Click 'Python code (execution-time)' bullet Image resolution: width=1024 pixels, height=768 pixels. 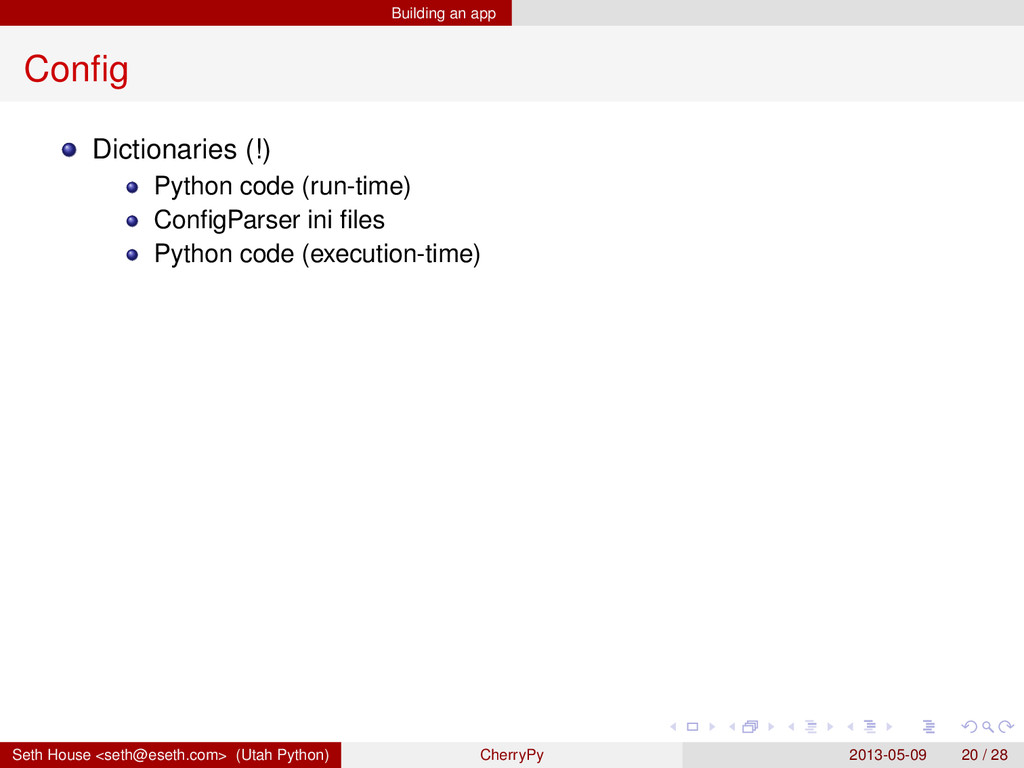pyautogui.click(x=317, y=253)
